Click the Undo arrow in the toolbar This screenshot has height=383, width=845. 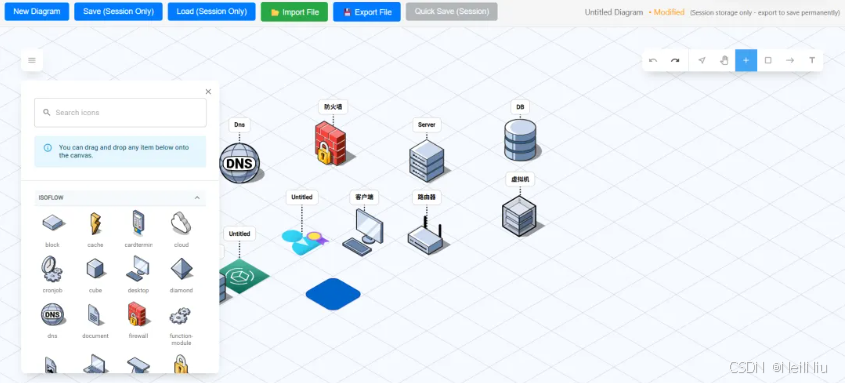tap(653, 60)
